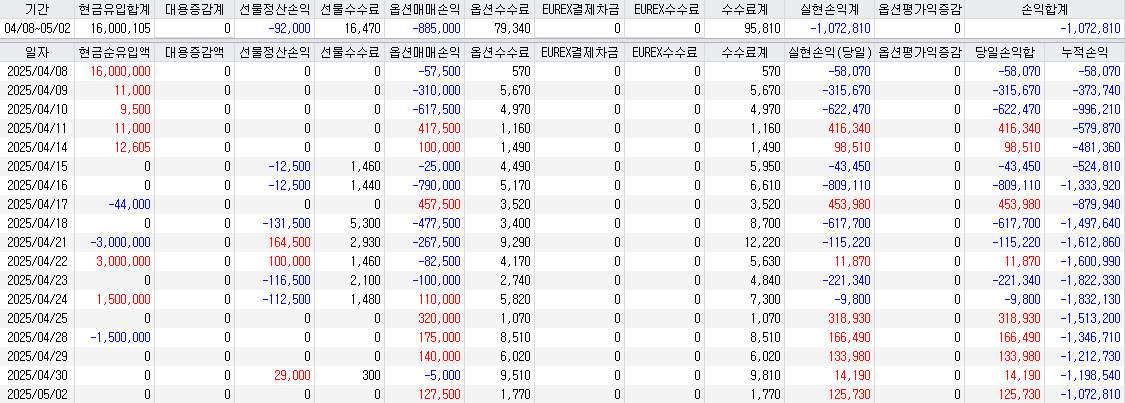The height and width of the screenshot is (403, 1125).
Task: Select cumulative P/L cell -1,600,990
Action: tap(1084, 262)
